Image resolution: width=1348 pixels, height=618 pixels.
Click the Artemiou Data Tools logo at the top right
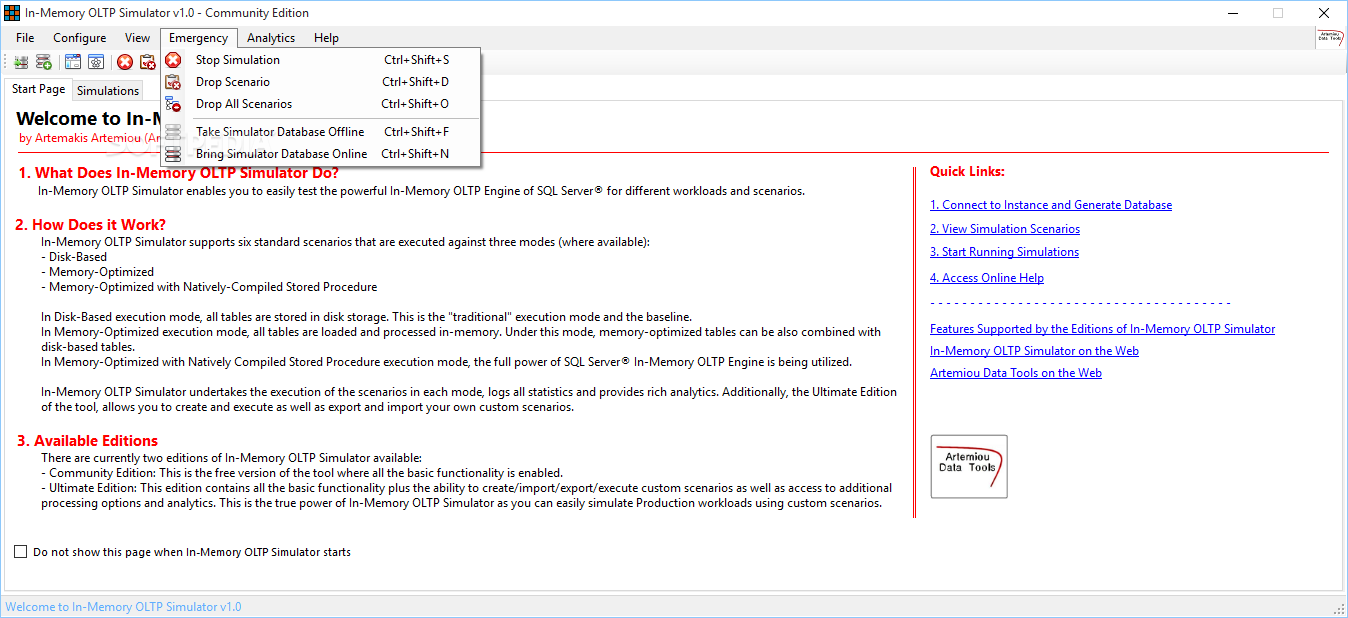click(1330, 38)
